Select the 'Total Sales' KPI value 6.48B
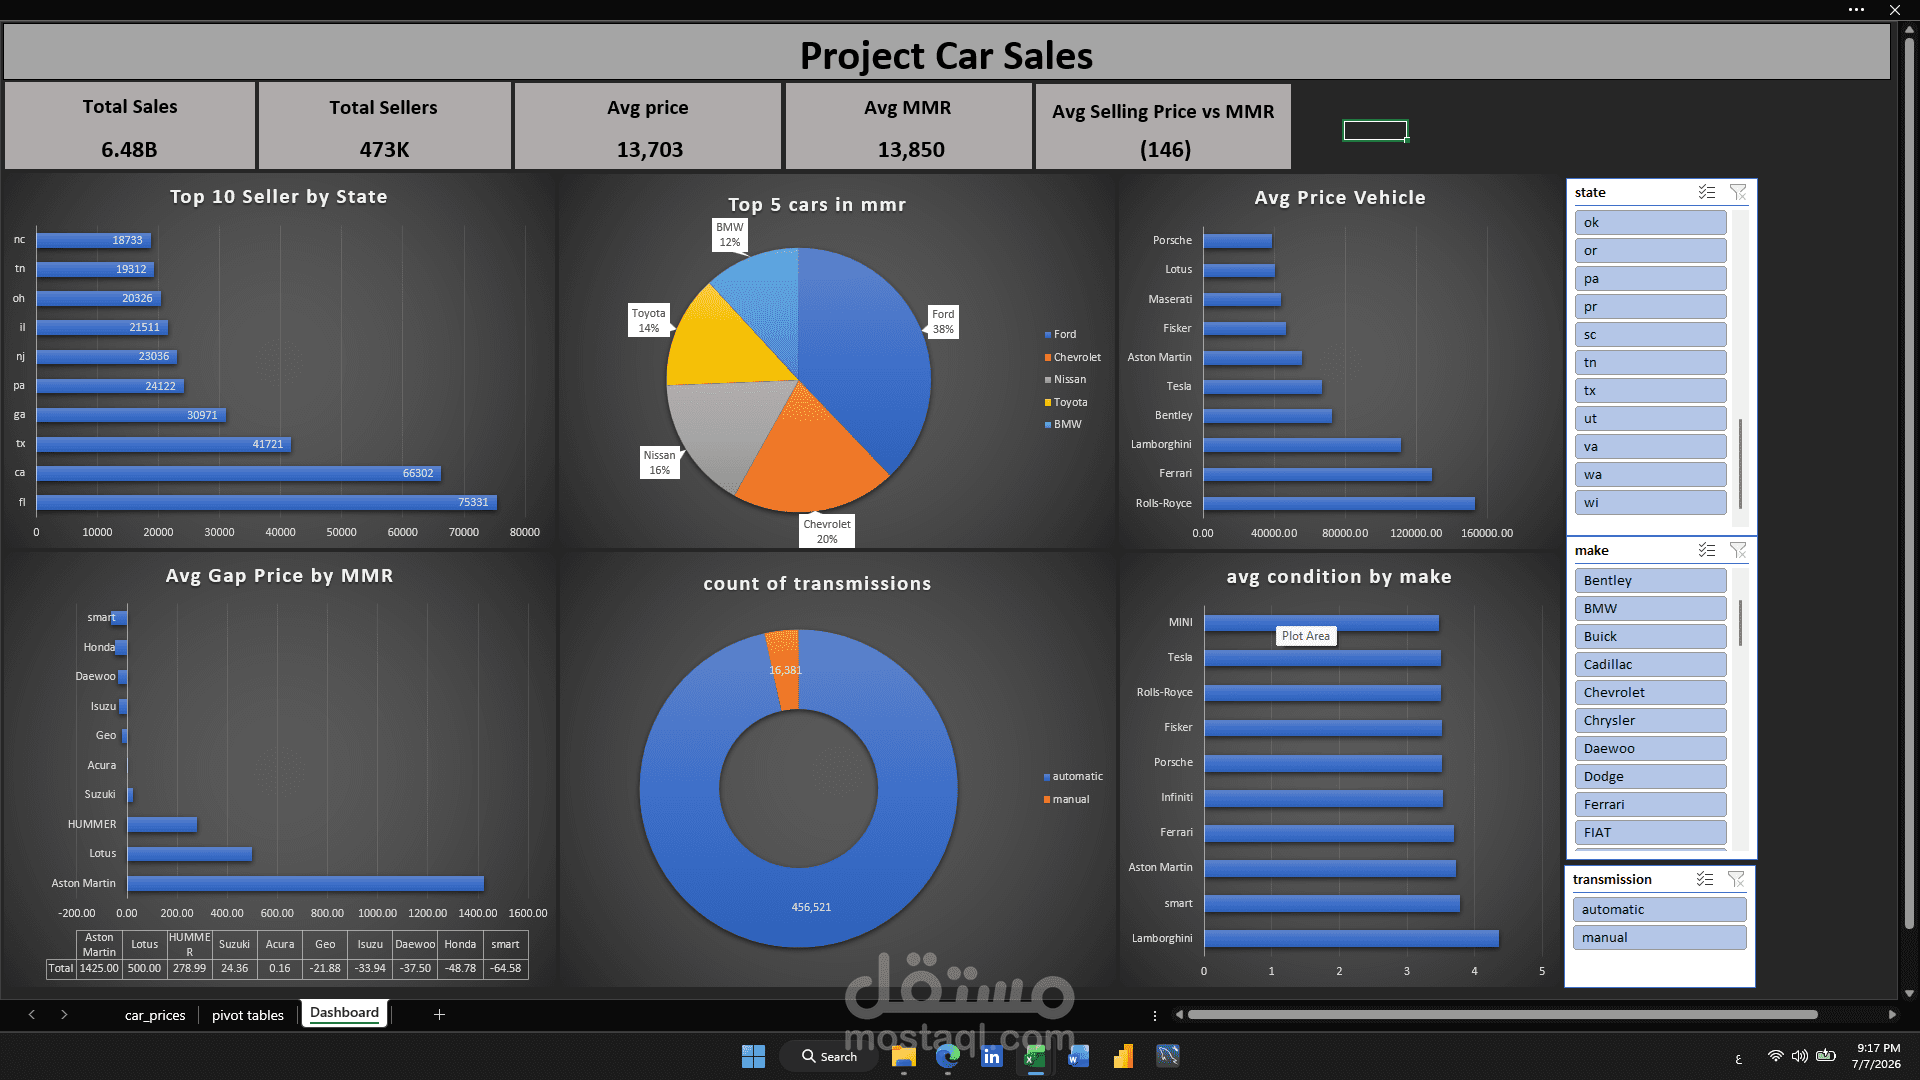Viewport: 1920px width, 1080px height. pos(129,149)
